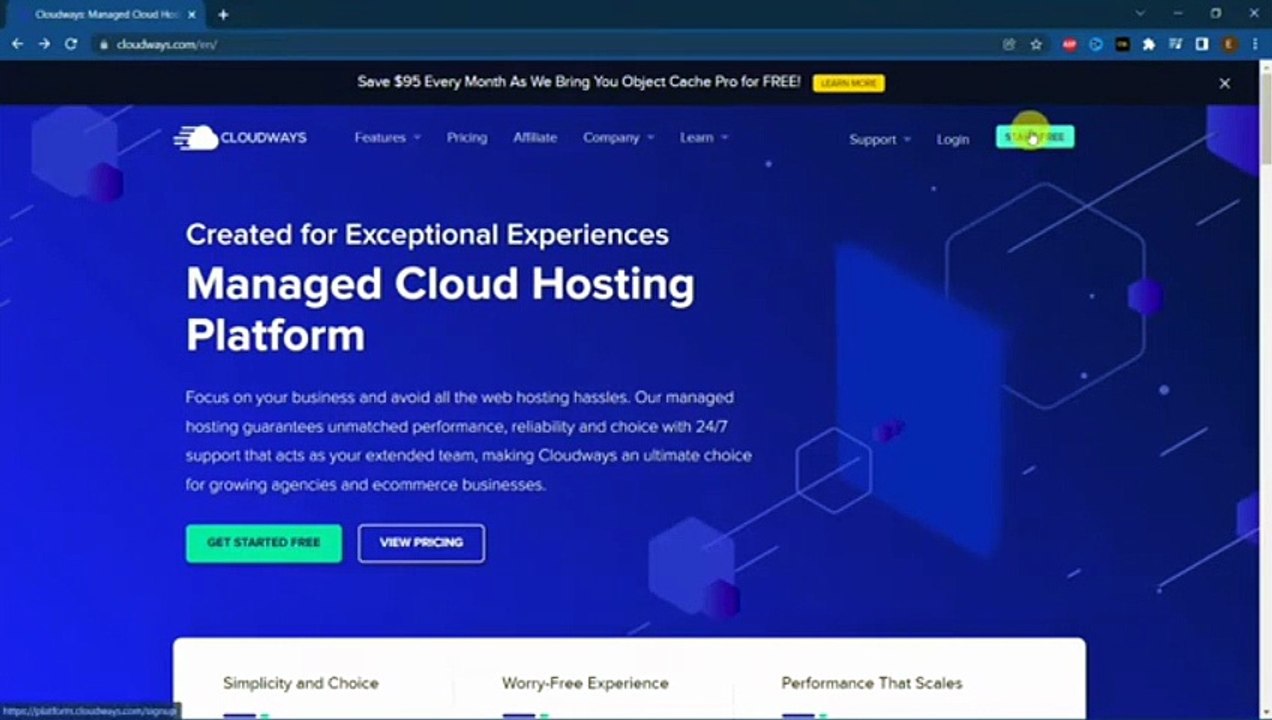Click the Get Started Free button
This screenshot has height=720, width=1272.
click(x=264, y=543)
